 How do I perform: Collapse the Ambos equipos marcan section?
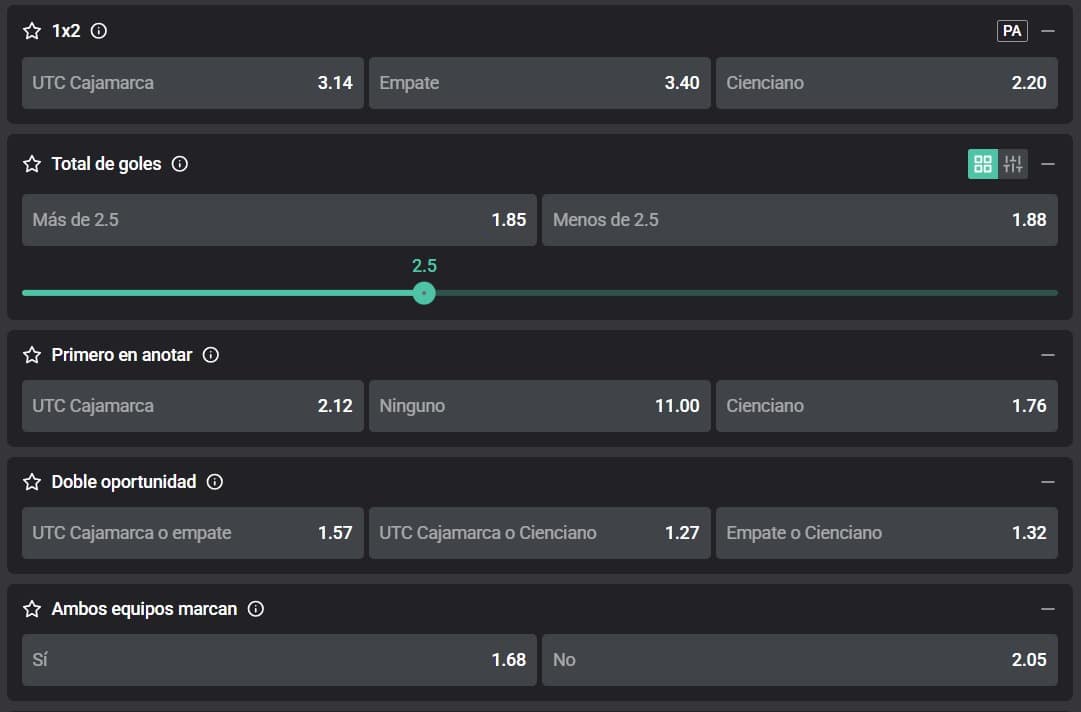tap(1047, 609)
